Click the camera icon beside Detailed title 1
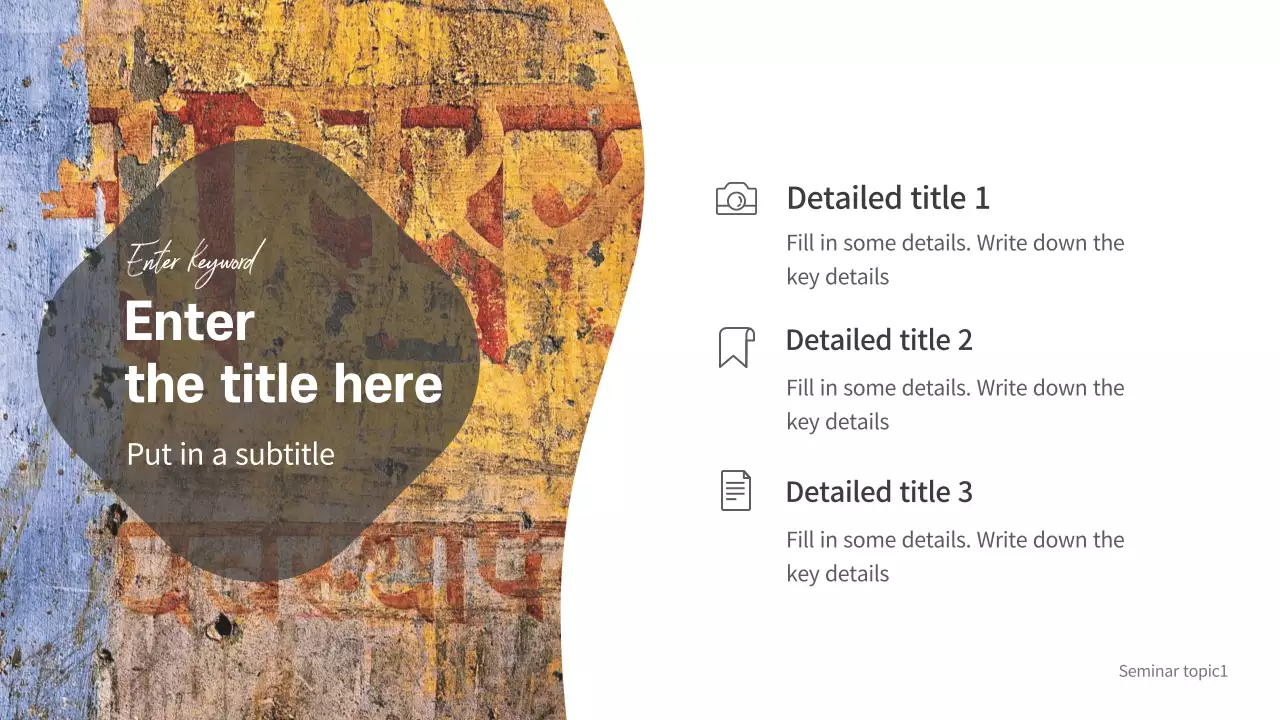Viewport: 1280px width, 720px height. pos(736,199)
